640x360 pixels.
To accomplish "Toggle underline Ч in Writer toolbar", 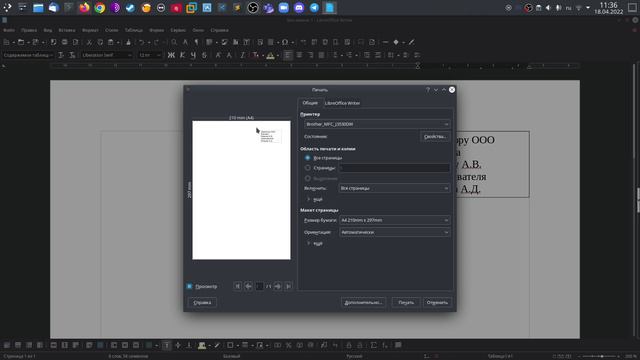I will [193, 55].
